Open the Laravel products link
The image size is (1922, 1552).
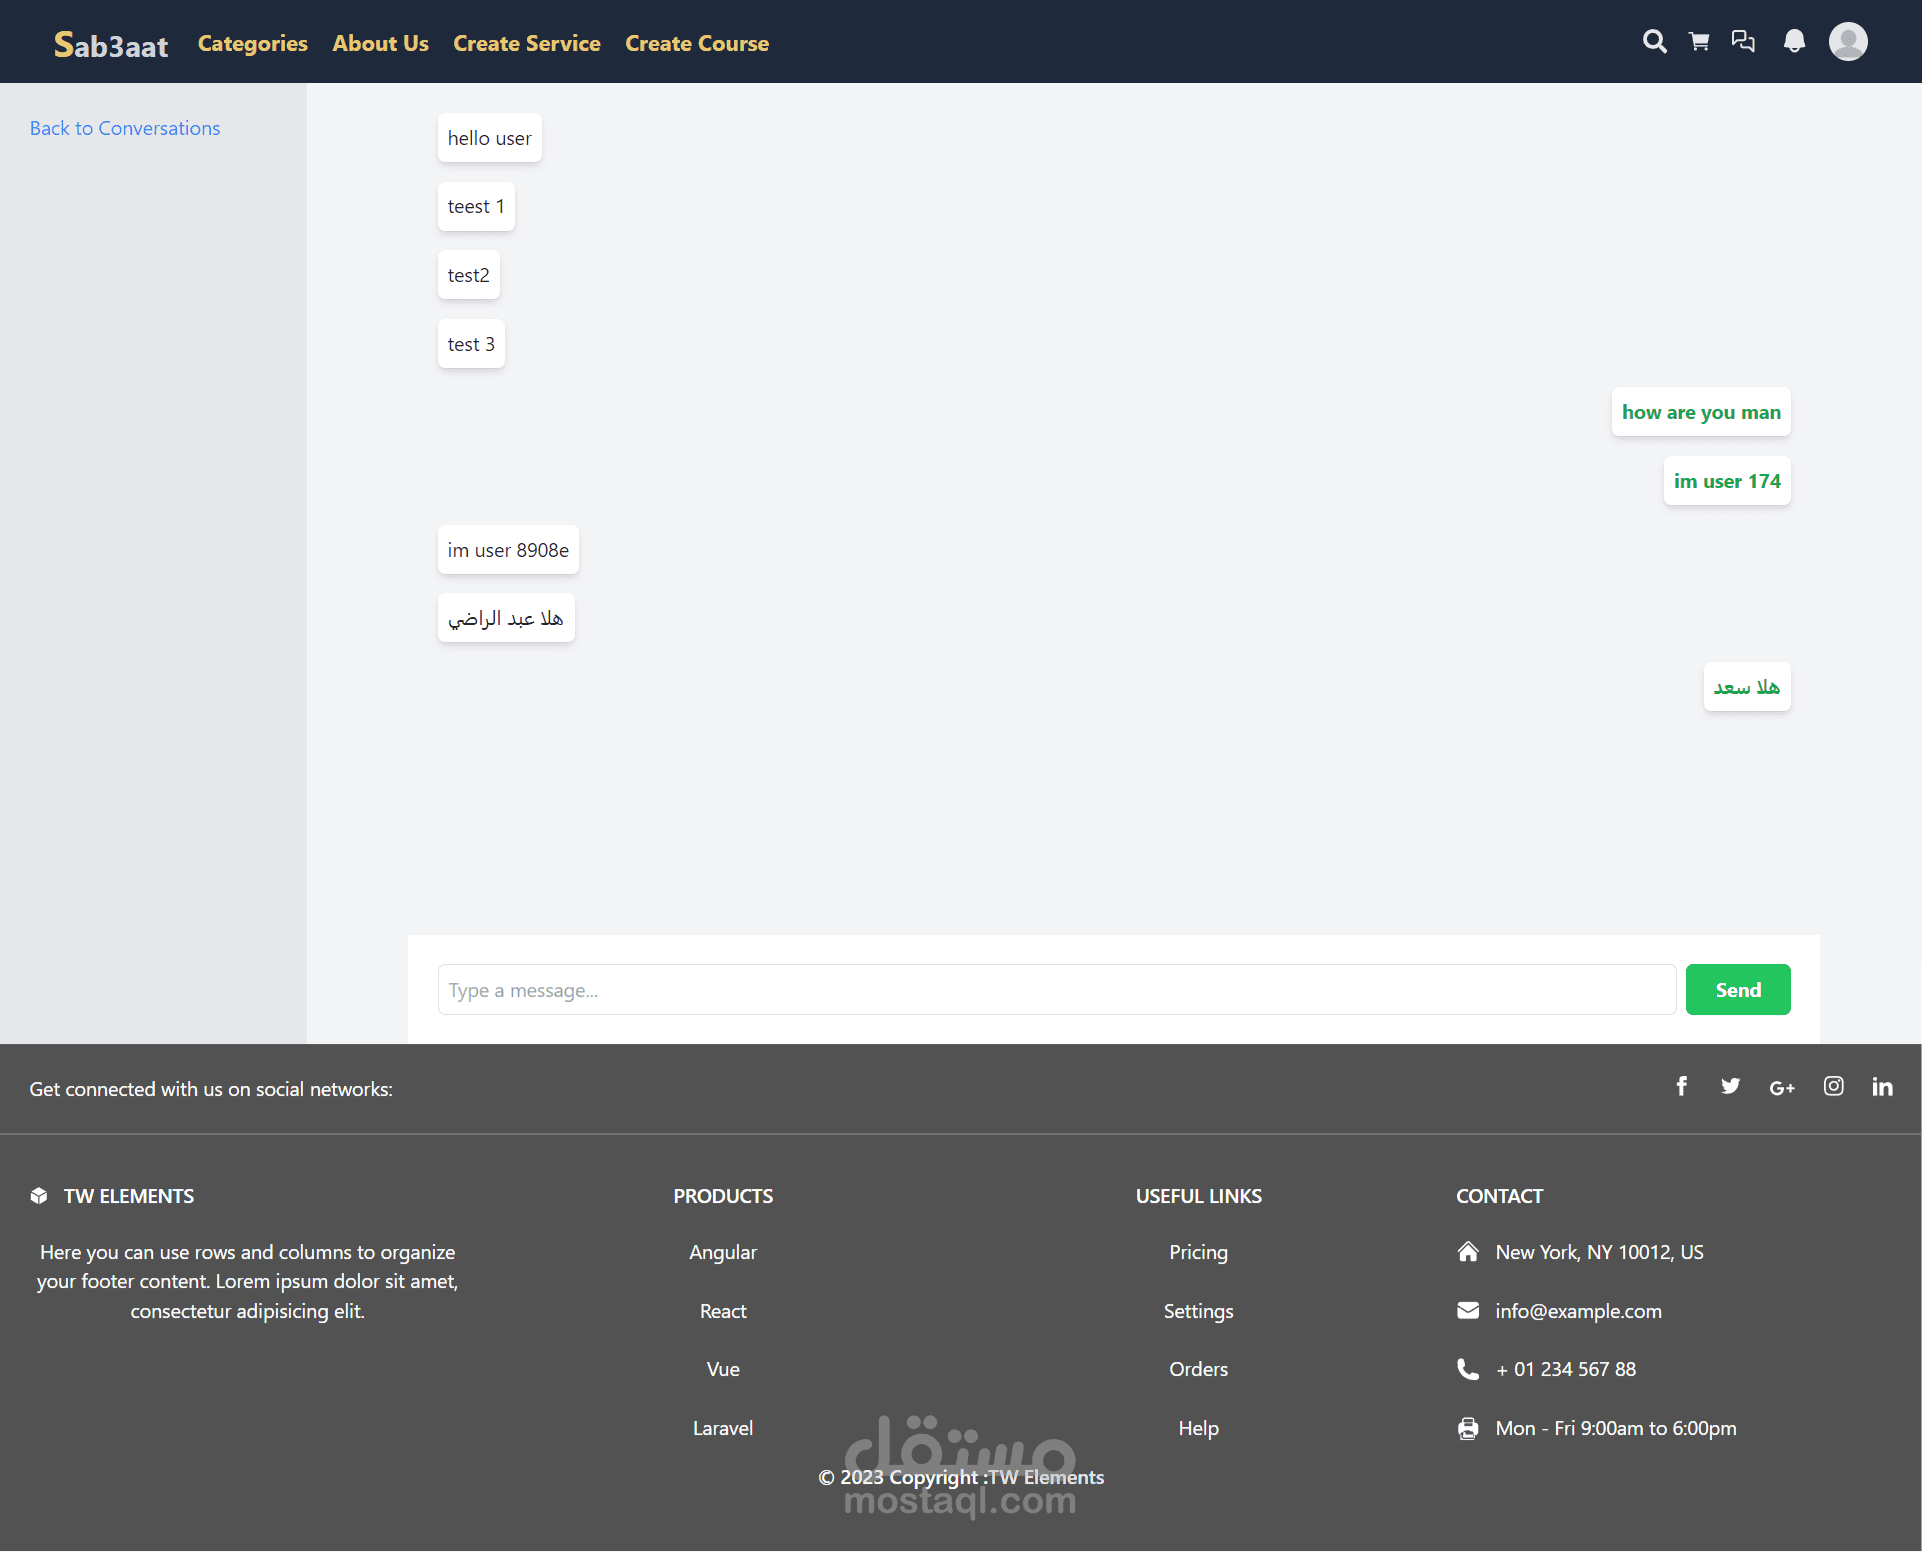pyautogui.click(x=723, y=1428)
